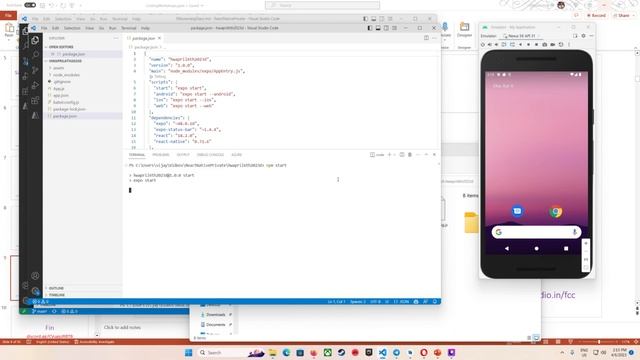Open the Extensions view in the activity bar
Screen dimensions: 640x360
[36, 100]
